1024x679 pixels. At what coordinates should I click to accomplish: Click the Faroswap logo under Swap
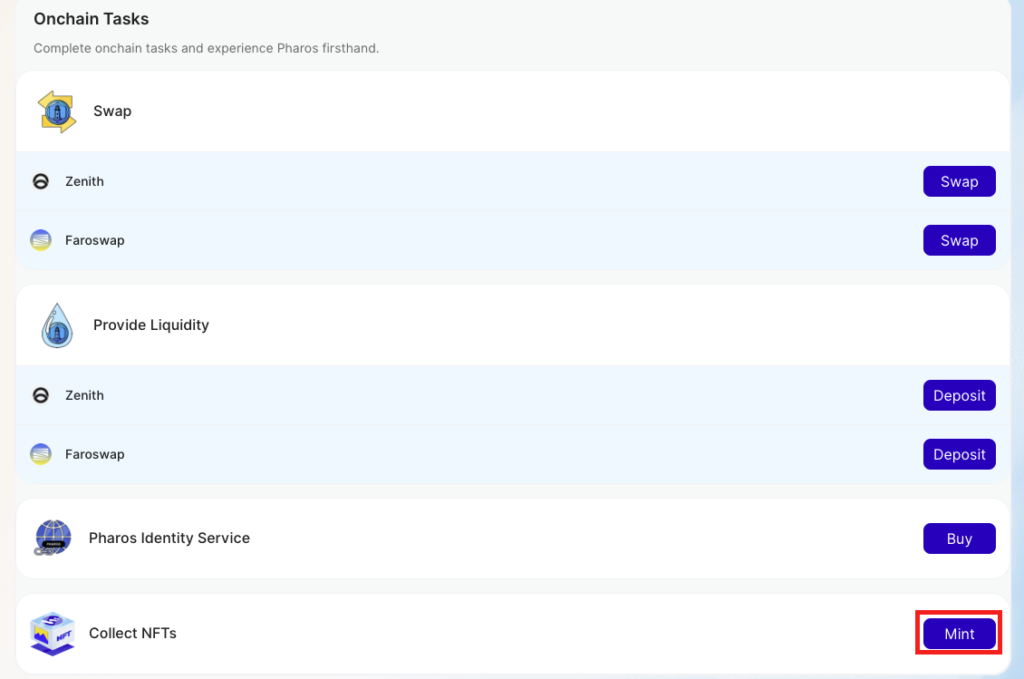(x=41, y=240)
